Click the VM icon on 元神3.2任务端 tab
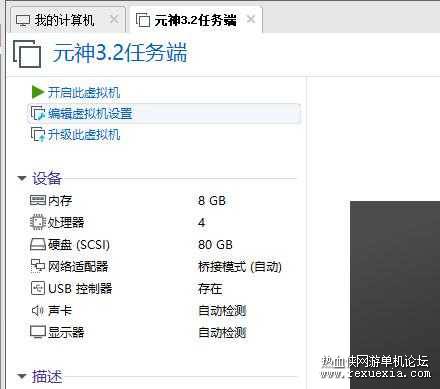 point(143,20)
